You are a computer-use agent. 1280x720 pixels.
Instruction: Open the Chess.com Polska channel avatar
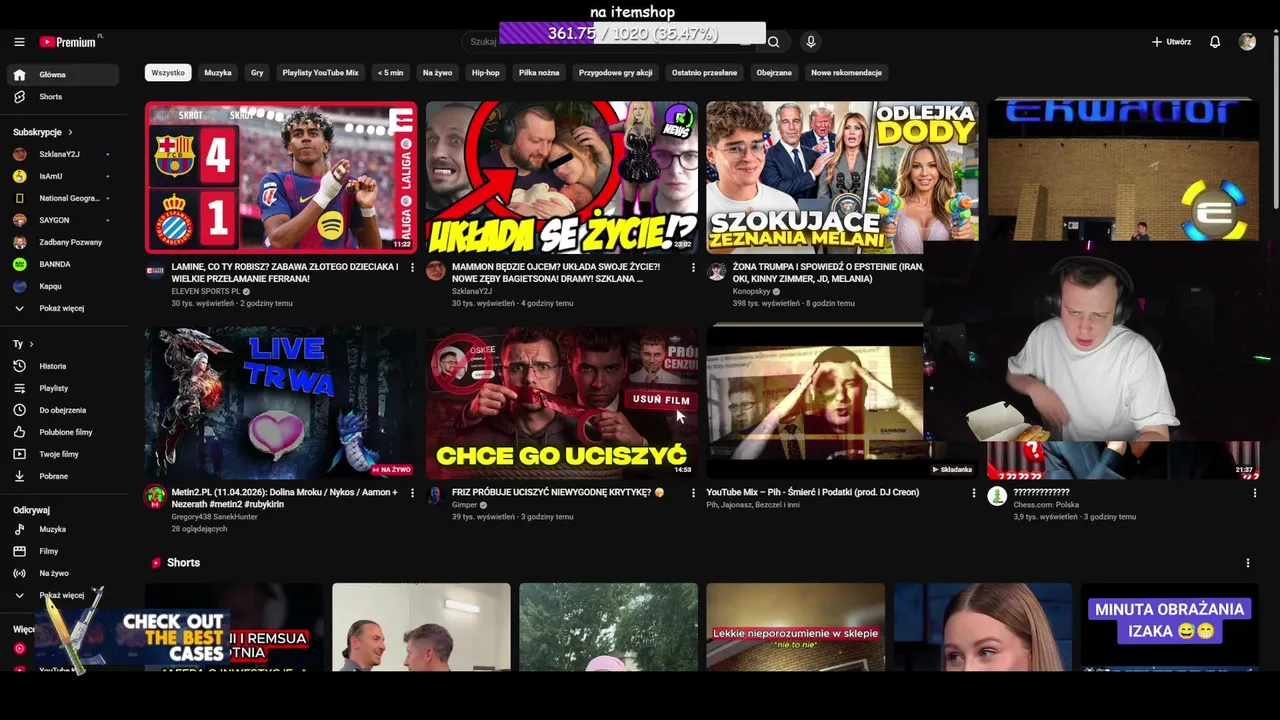(x=997, y=496)
